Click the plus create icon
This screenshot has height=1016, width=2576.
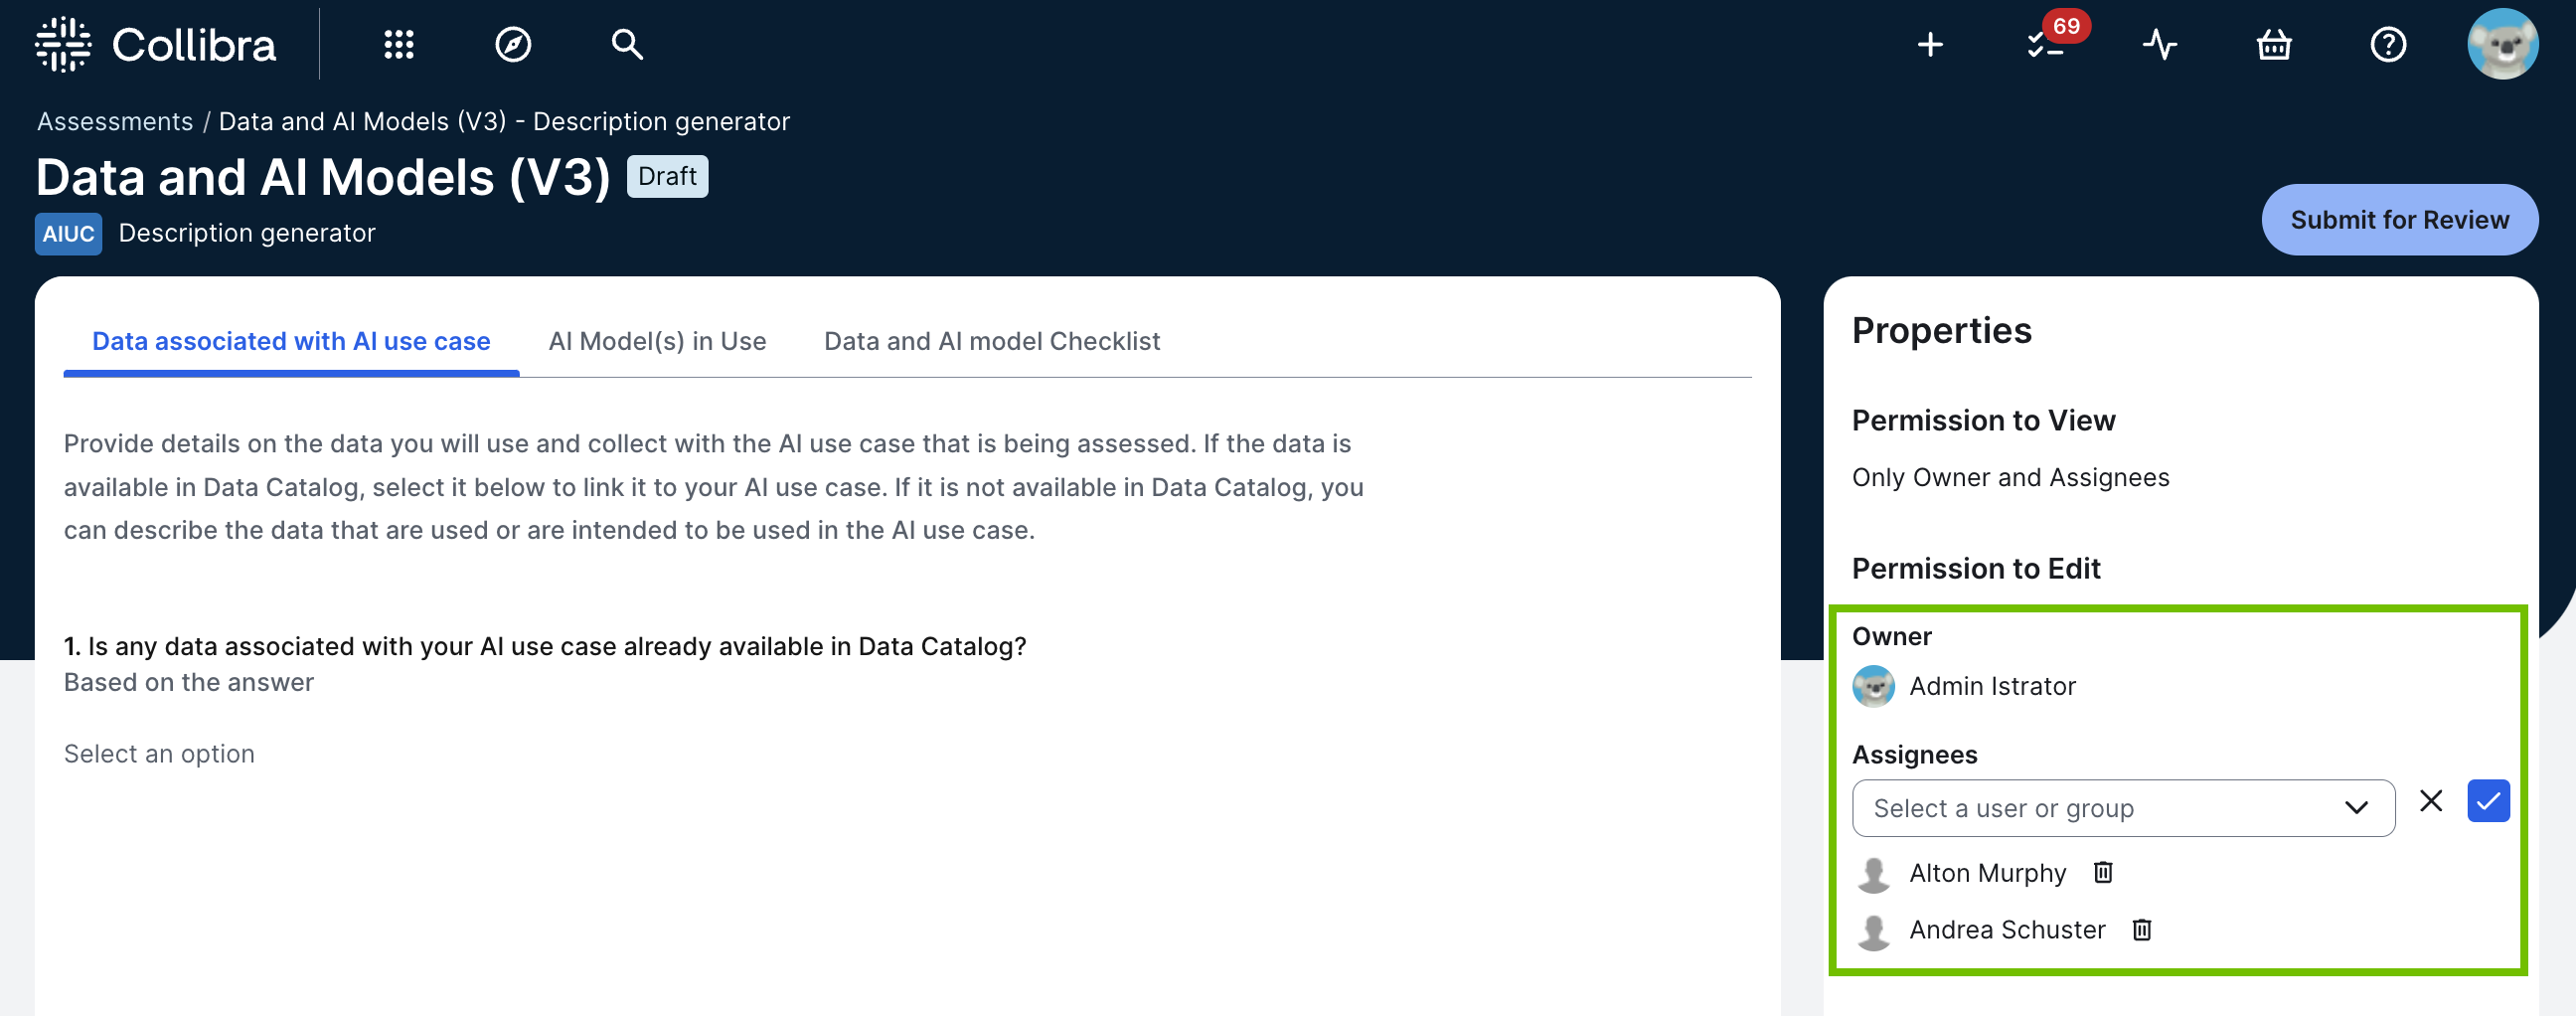coord(1930,44)
